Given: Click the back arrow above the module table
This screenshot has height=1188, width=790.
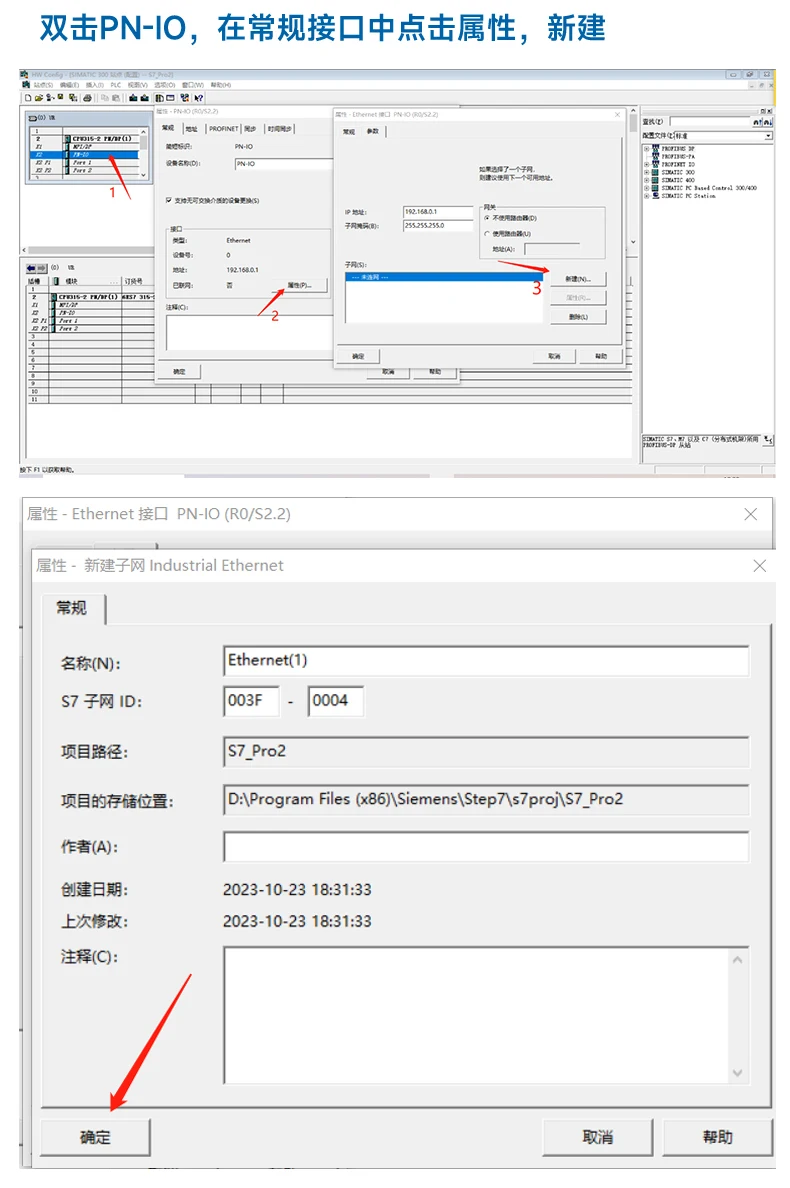Looking at the screenshot, I should (x=31, y=268).
